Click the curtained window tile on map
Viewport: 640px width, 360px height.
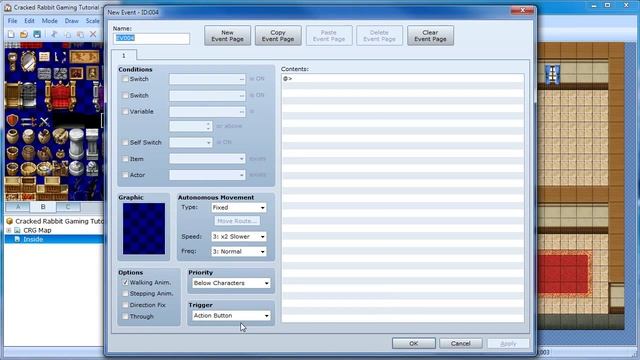(552, 74)
